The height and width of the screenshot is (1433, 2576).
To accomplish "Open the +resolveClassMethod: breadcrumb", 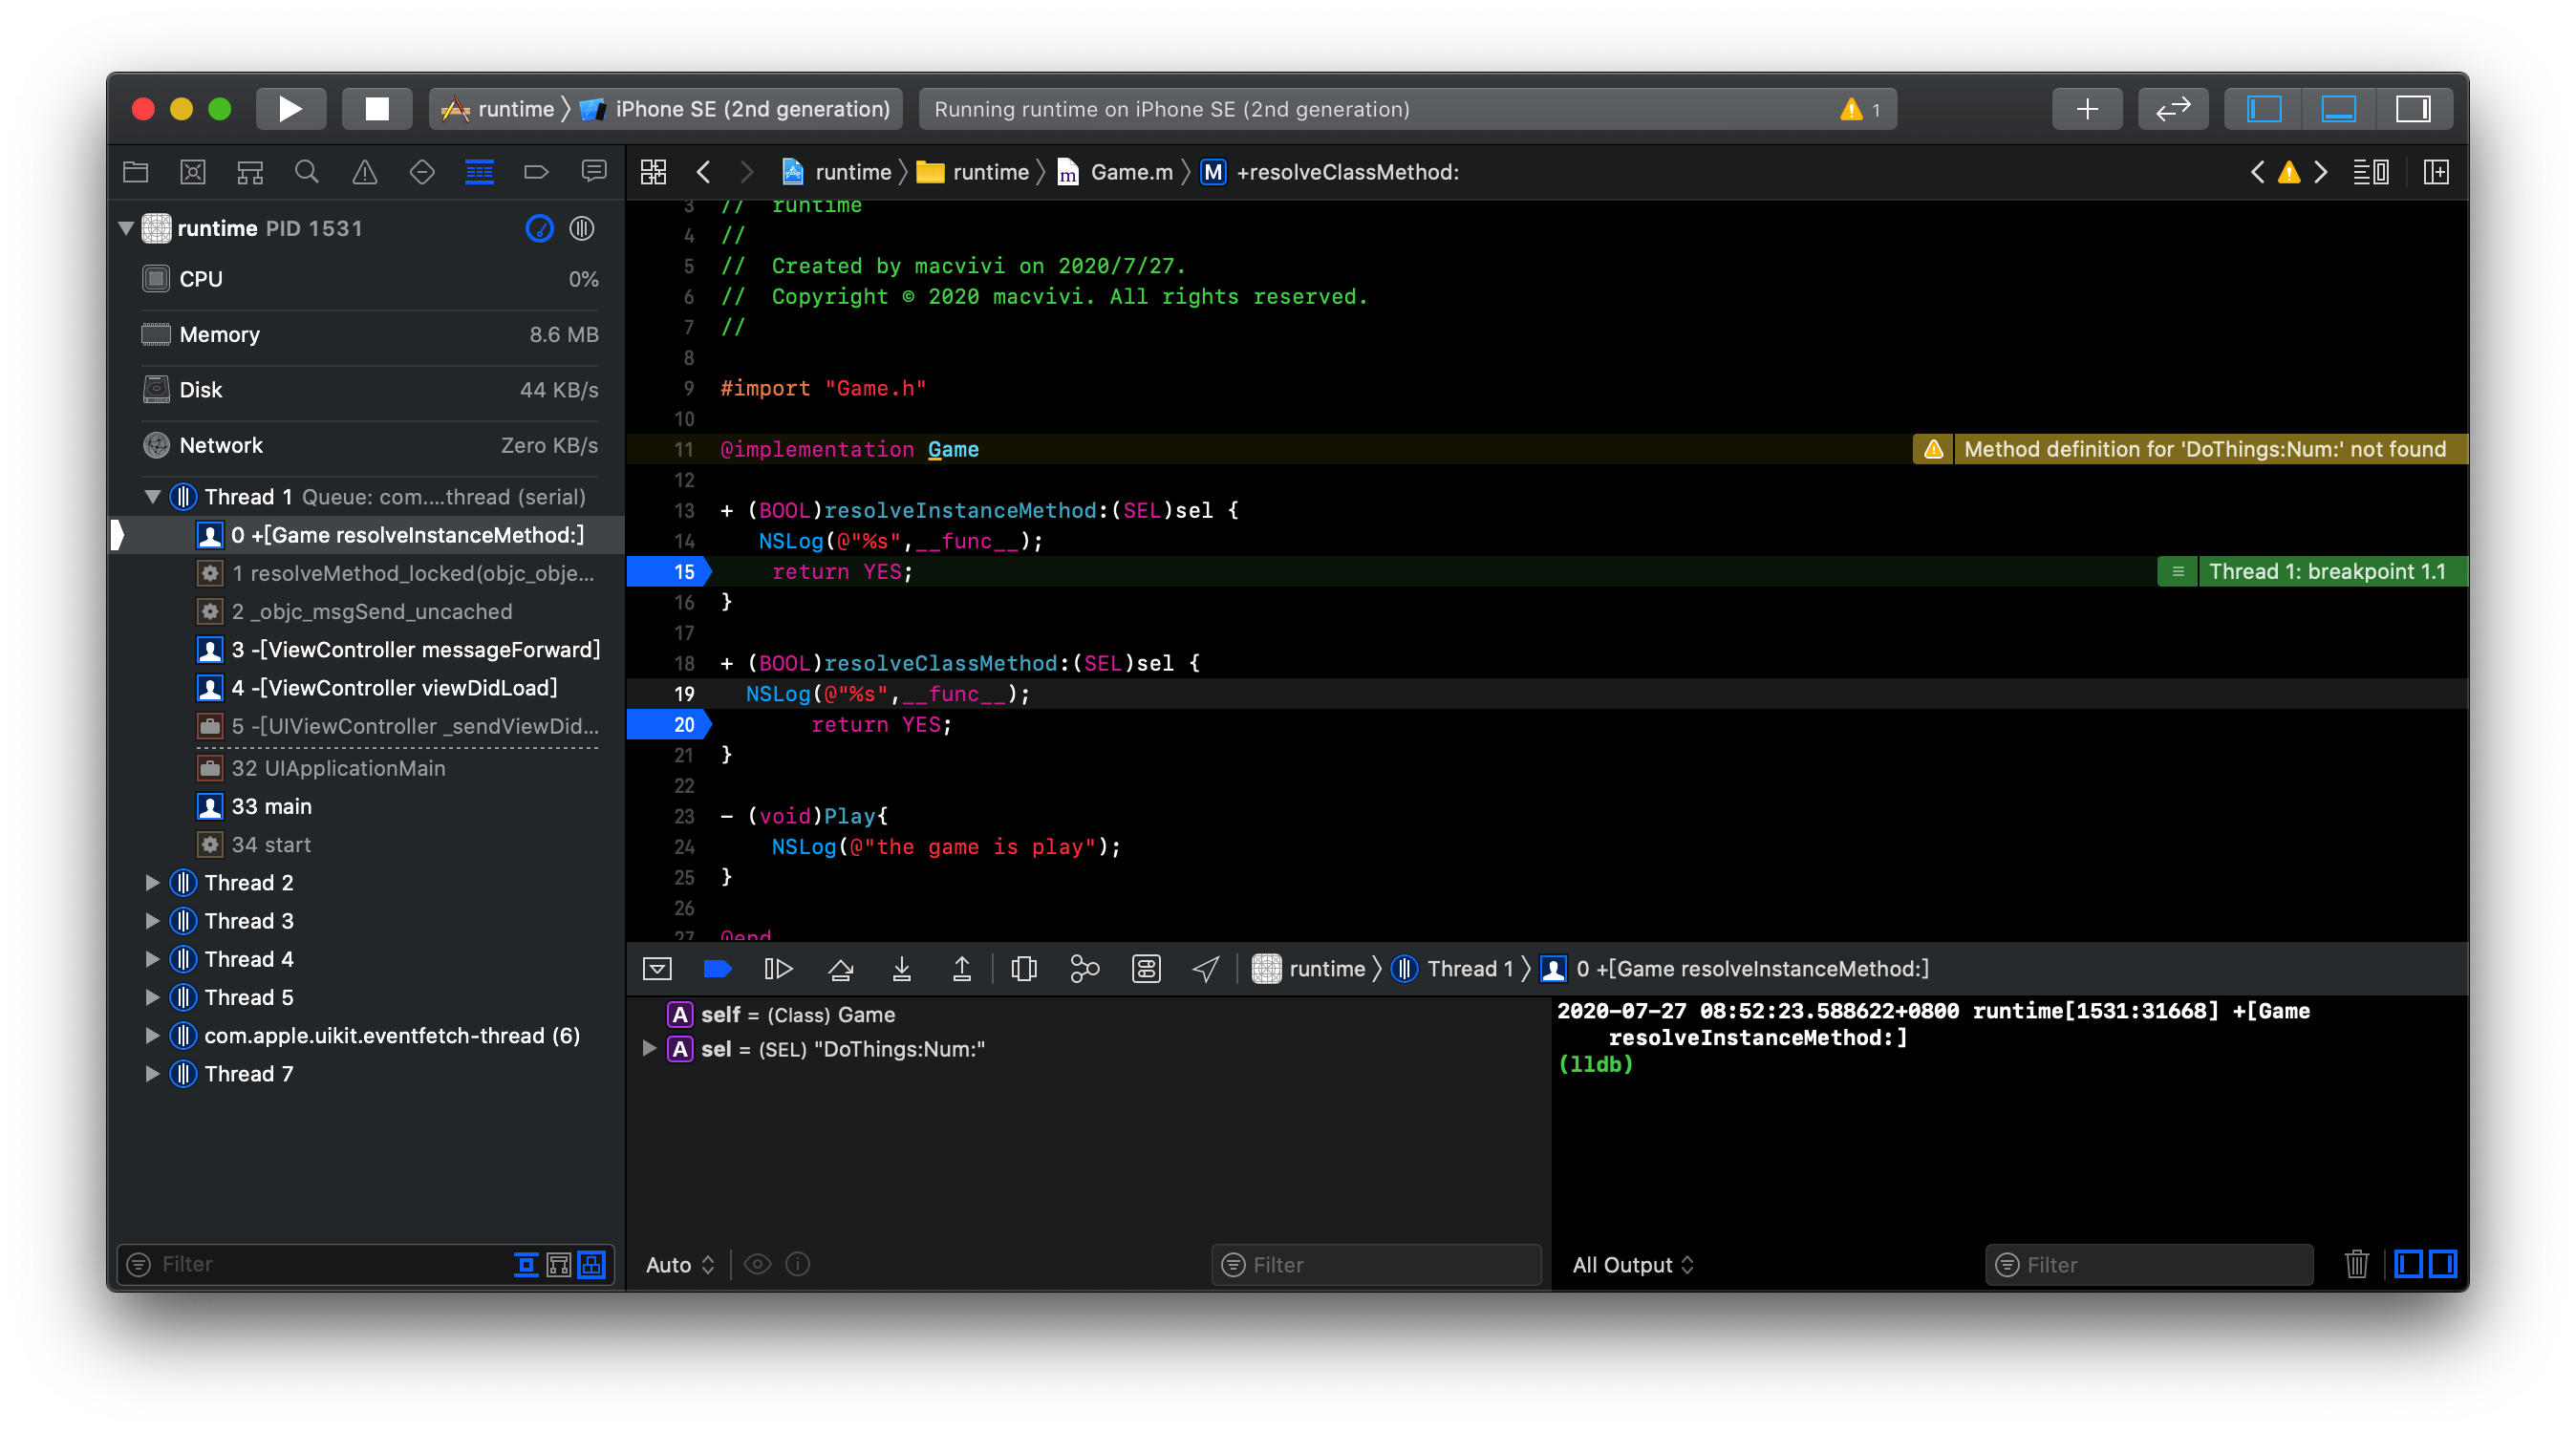I will (1329, 172).
